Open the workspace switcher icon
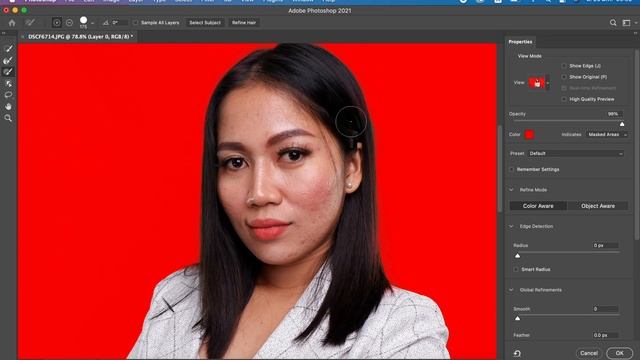640x360 pixels. click(x=627, y=23)
